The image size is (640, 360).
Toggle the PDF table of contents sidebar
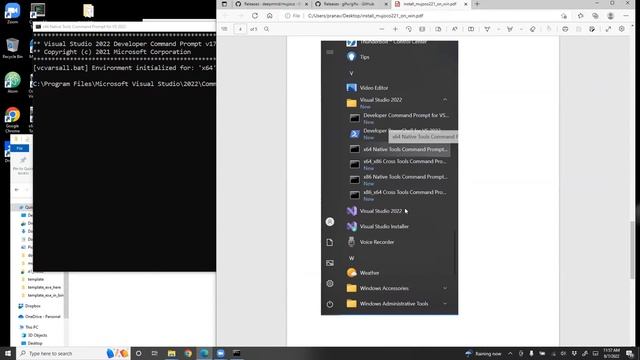(x=224, y=29)
